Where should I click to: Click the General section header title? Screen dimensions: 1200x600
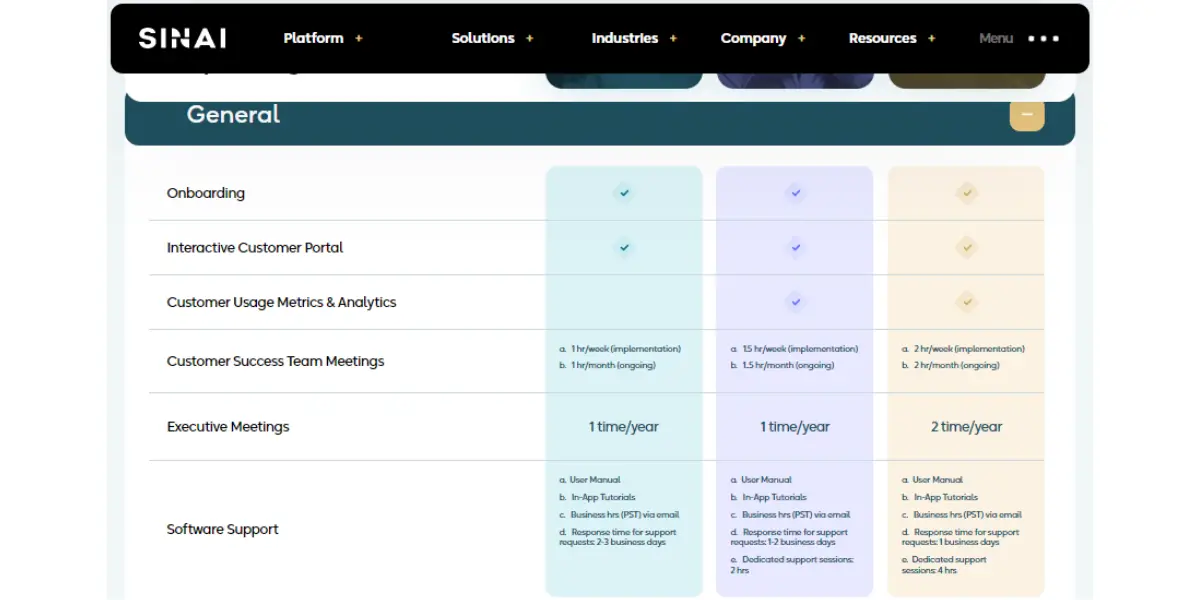[233, 114]
